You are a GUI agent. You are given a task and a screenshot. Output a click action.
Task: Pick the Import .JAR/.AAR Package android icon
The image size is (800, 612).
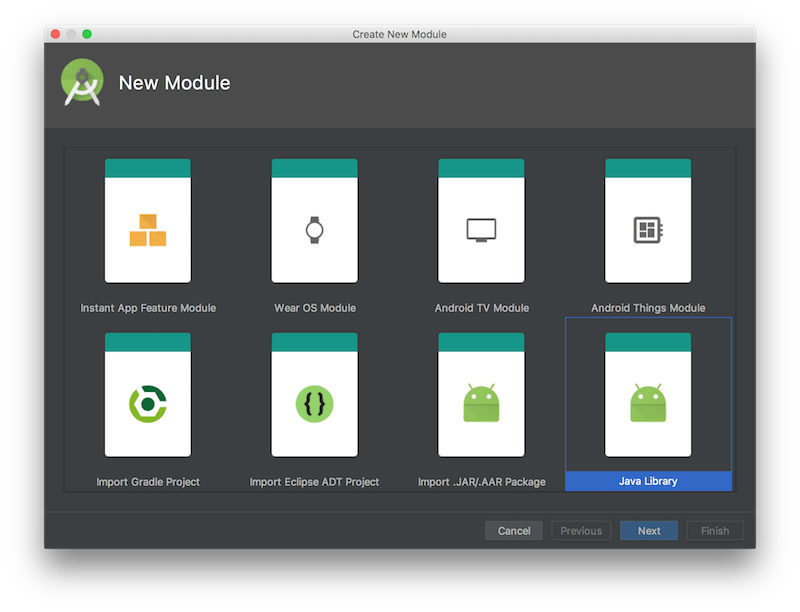tap(481, 403)
